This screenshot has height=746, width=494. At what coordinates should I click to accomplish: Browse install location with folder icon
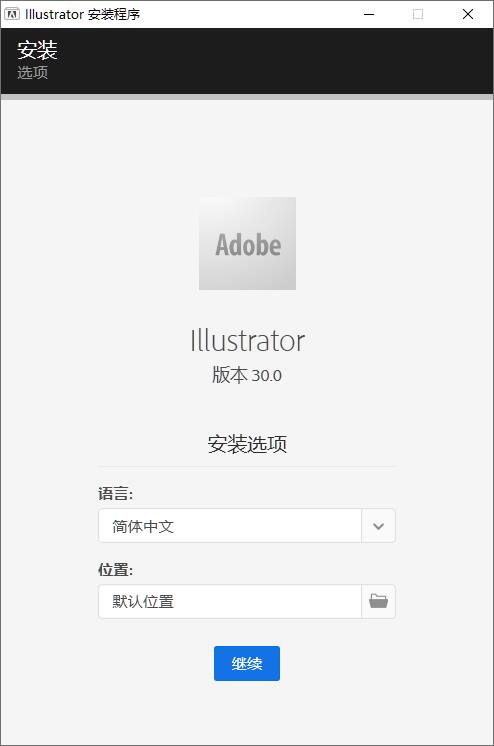point(378,601)
